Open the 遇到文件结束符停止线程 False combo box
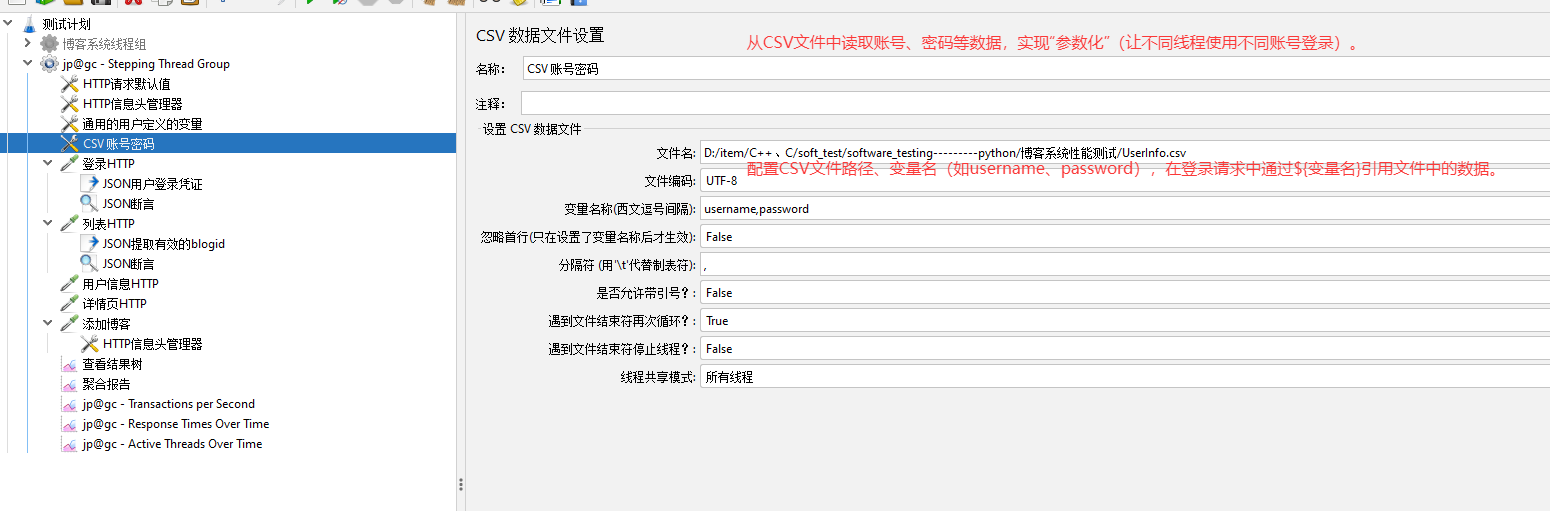The width and height of the screenshot is (1550, 511). point(1125,349)
